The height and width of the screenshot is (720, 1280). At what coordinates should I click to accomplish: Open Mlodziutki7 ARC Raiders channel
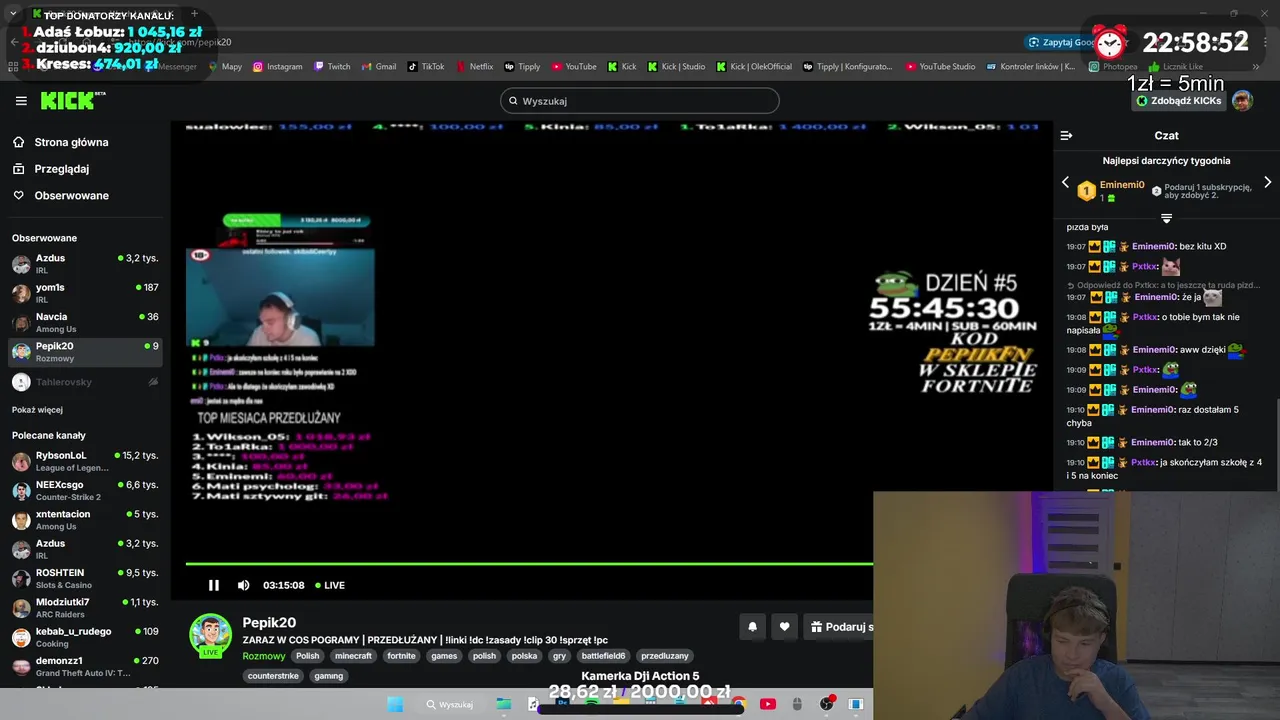click(x=85, y=608)
